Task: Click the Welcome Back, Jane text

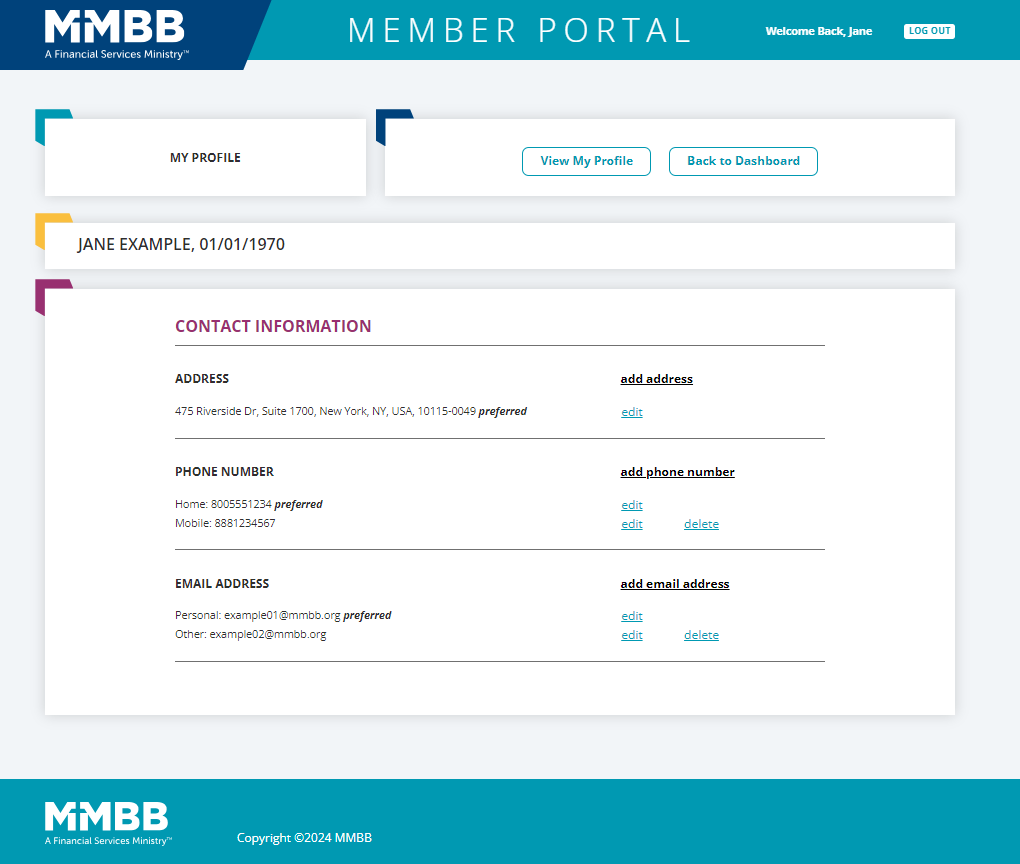Action: pyautogui.click(x=818, y=31)
